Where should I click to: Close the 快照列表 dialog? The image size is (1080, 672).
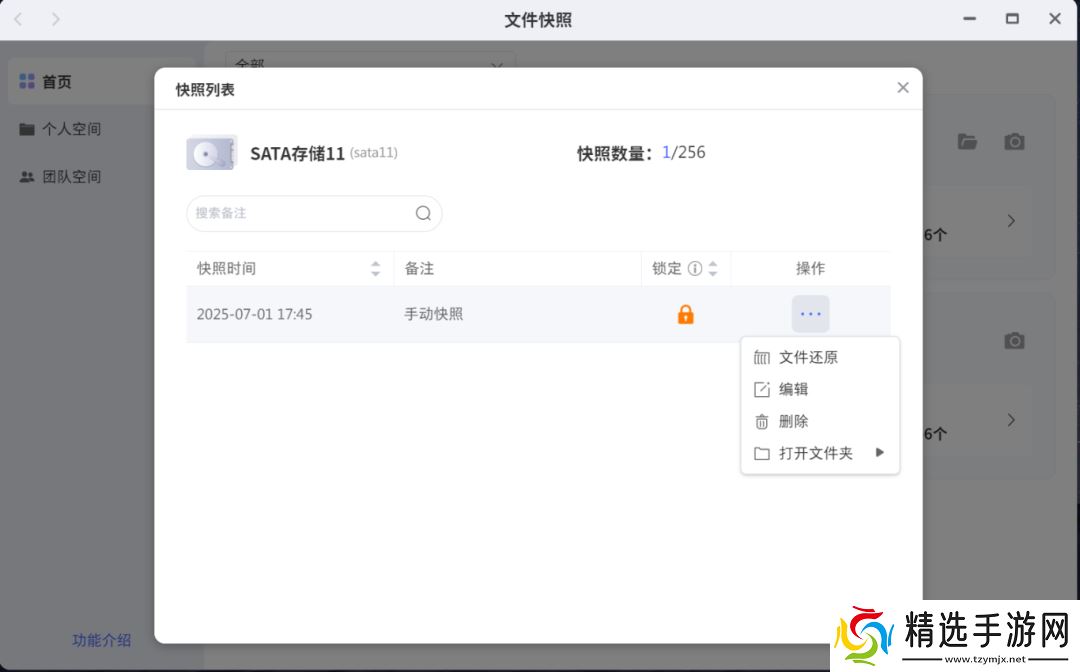[903, 88]
